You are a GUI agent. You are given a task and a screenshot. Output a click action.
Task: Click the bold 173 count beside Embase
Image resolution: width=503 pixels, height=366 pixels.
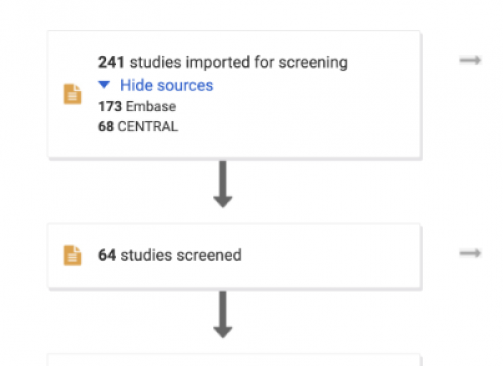point(110,107)
